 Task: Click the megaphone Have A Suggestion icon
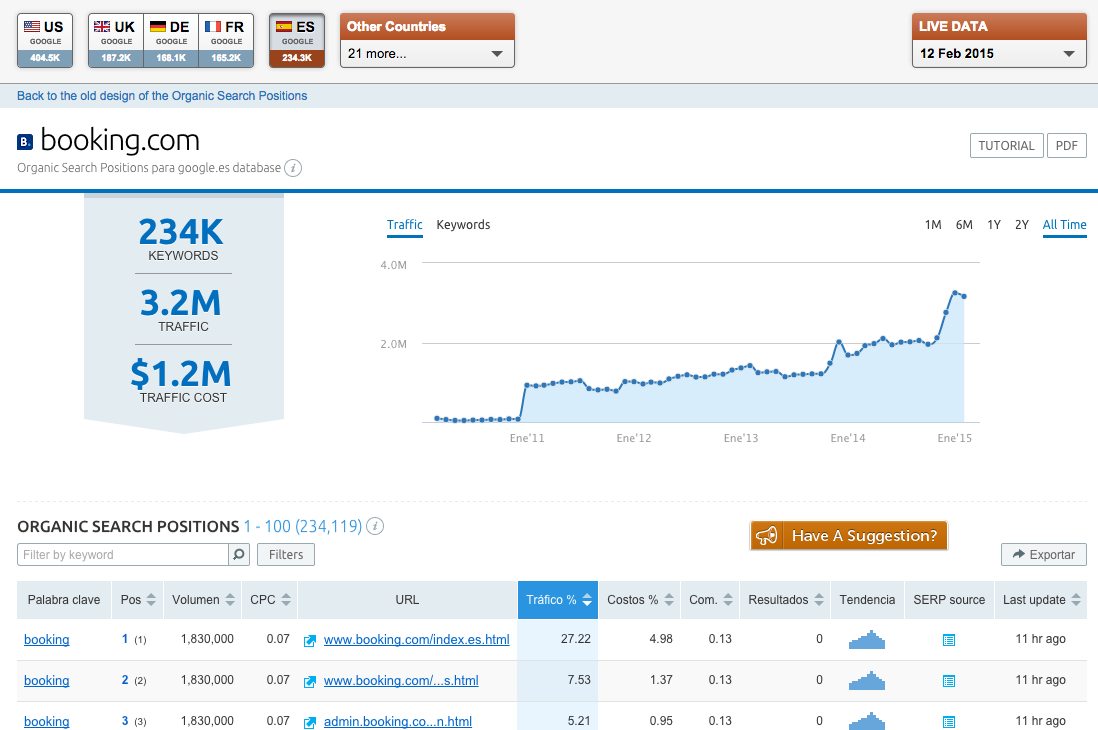(x=767, y=536)
